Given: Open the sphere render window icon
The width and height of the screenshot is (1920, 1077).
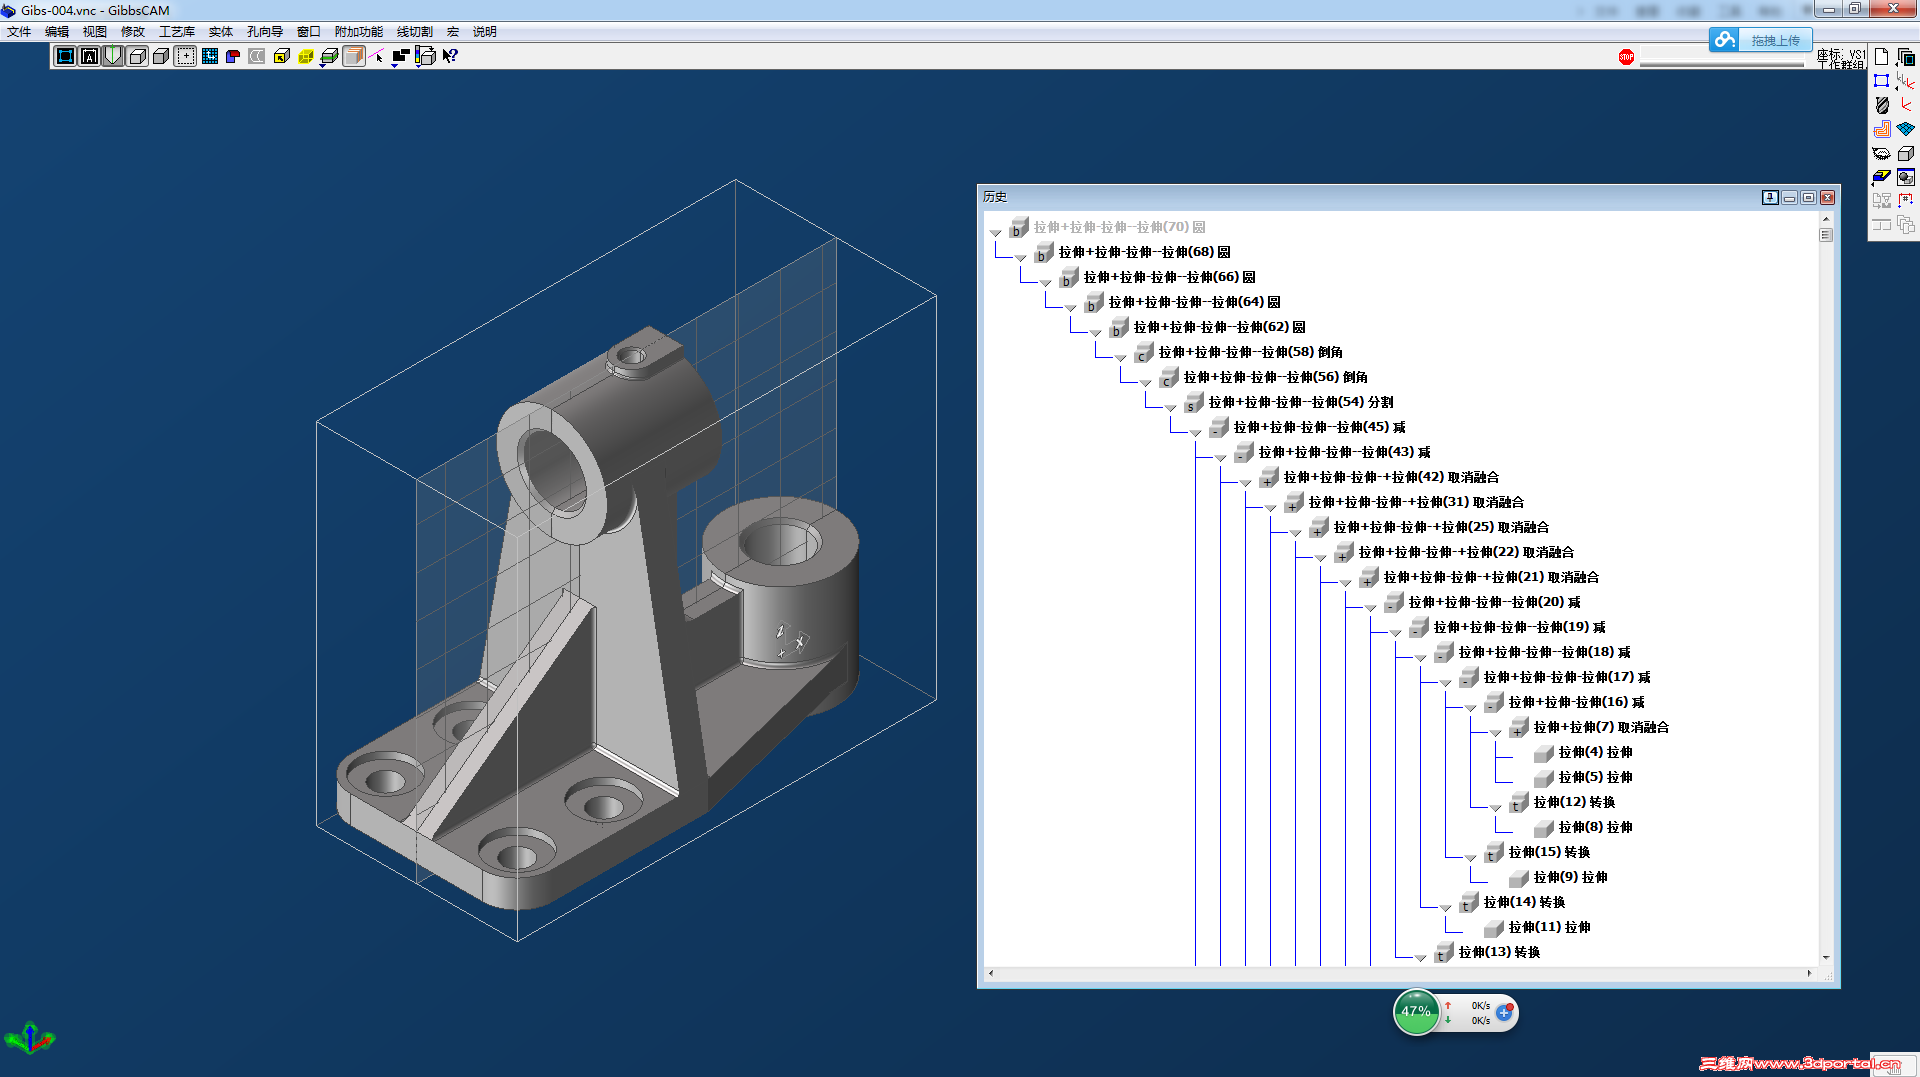Looking at the screenshot, I should pyautogui.click(x=1906, y=177).
